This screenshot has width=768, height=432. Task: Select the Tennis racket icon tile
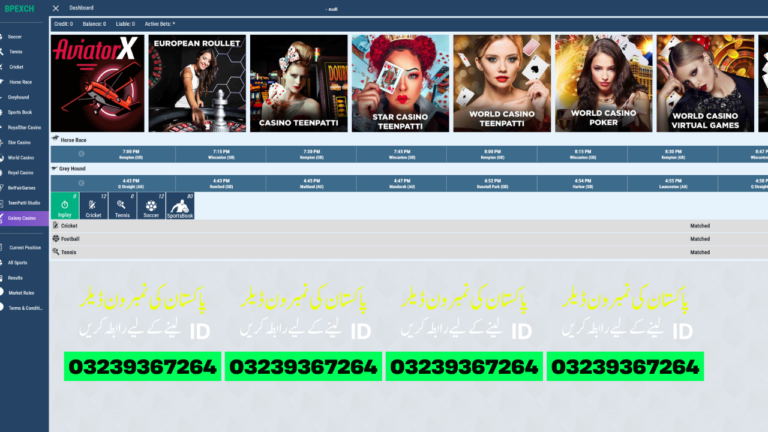tap(122, 206)
